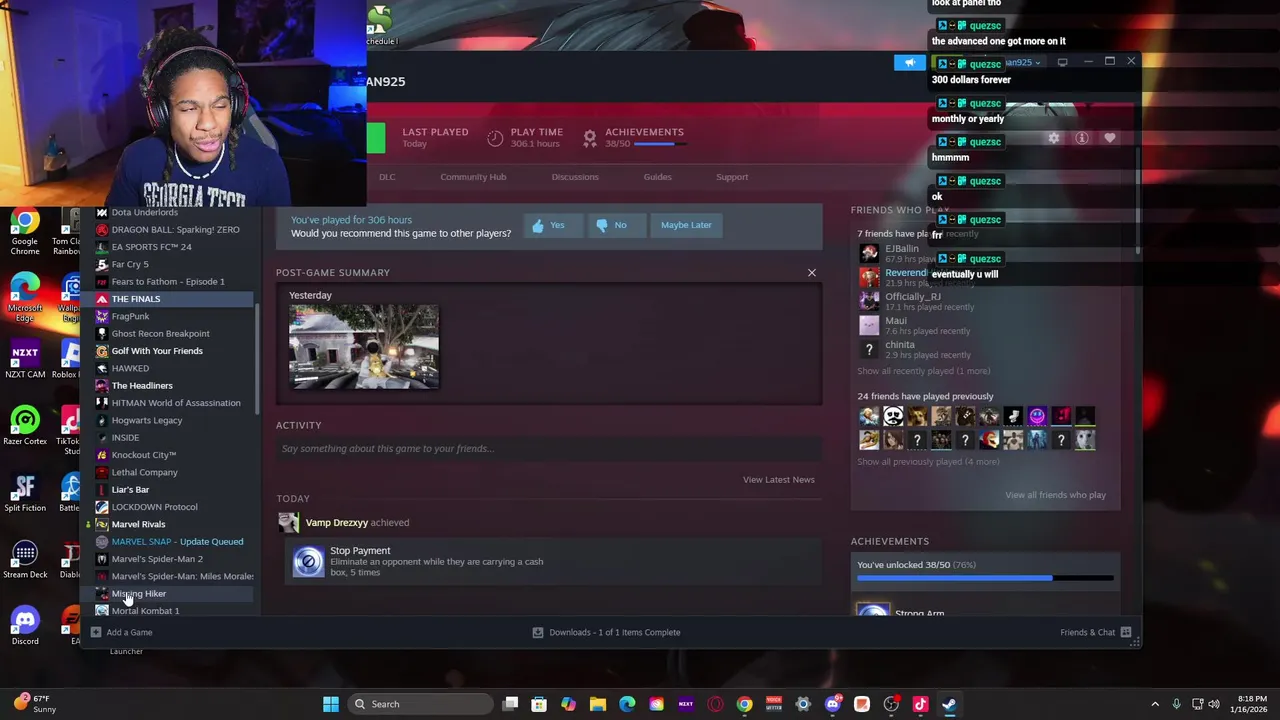Screen dimensions: 1280x720
Task: Click the header achievements progress bar
Action: (660, 144)
